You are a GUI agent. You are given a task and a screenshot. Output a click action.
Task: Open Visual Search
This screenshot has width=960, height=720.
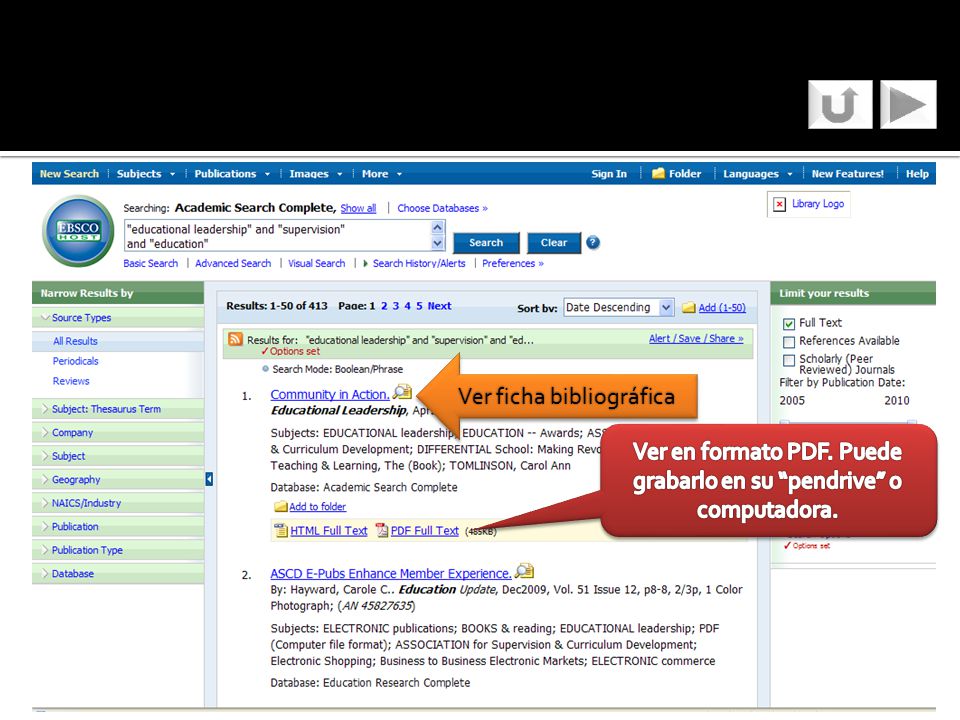(x=317, y=263)
